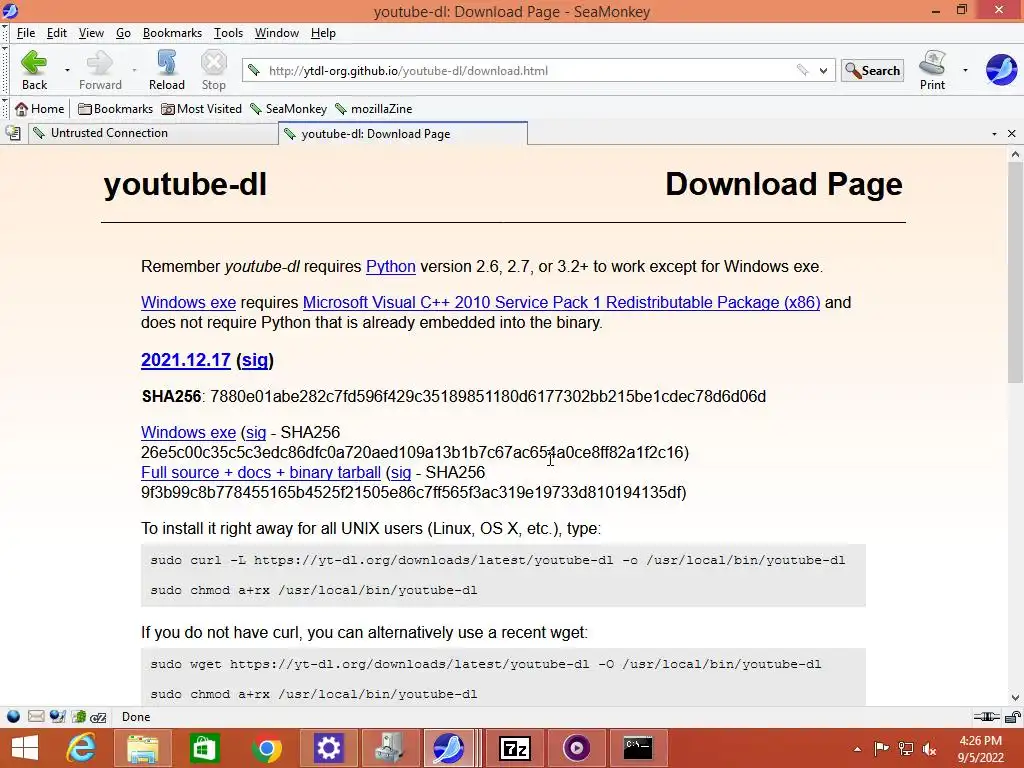Go back with the Back arrow button
This screenshot has height=768, width=1024.
click(x=34, y=70)
